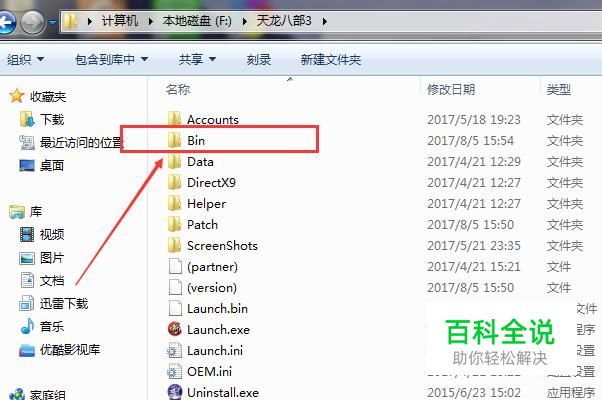The height and width of the screenshot is (400, 602).
Task: Select the Launch.bin file icon
Action: click(x=175, y=308)
